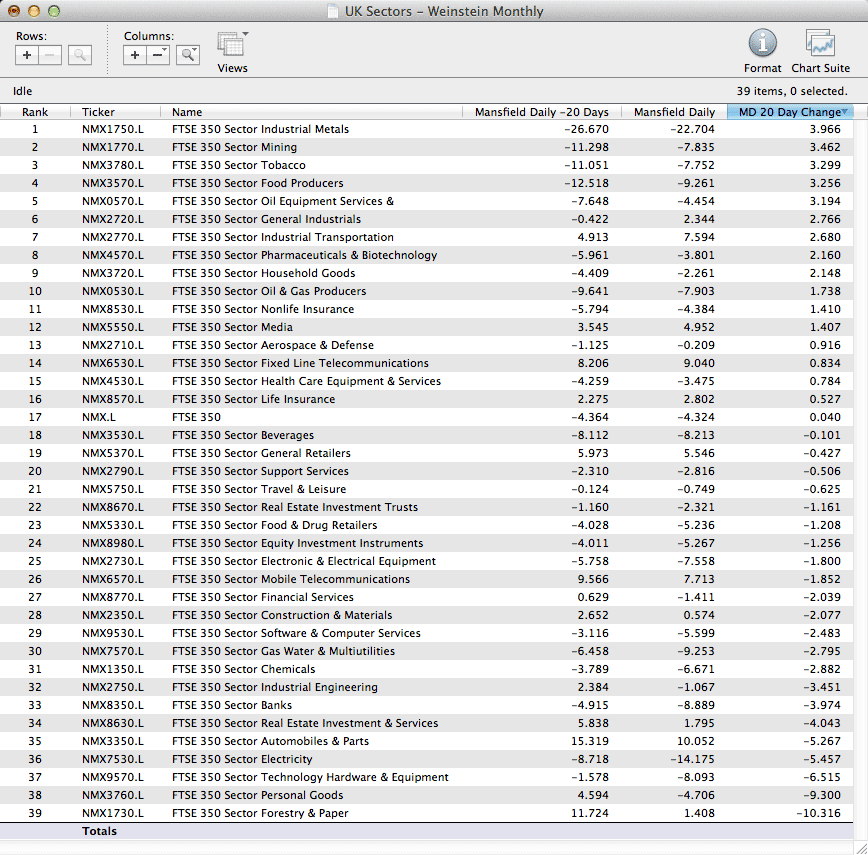The height and width of the screenshot is (855, 868).
Task: Toggle sort arrow on MD 20 Day Change
Action: click(x=845, y=112)
